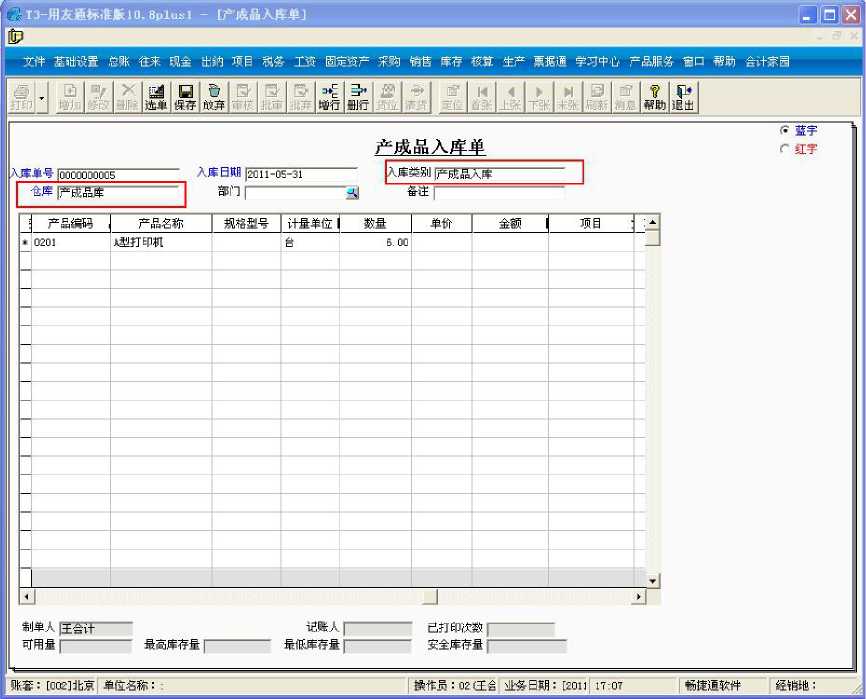Click the app icon below the title bar
Image resolution: width=866 pixels, height=699 pixels.
pos(15,36)
